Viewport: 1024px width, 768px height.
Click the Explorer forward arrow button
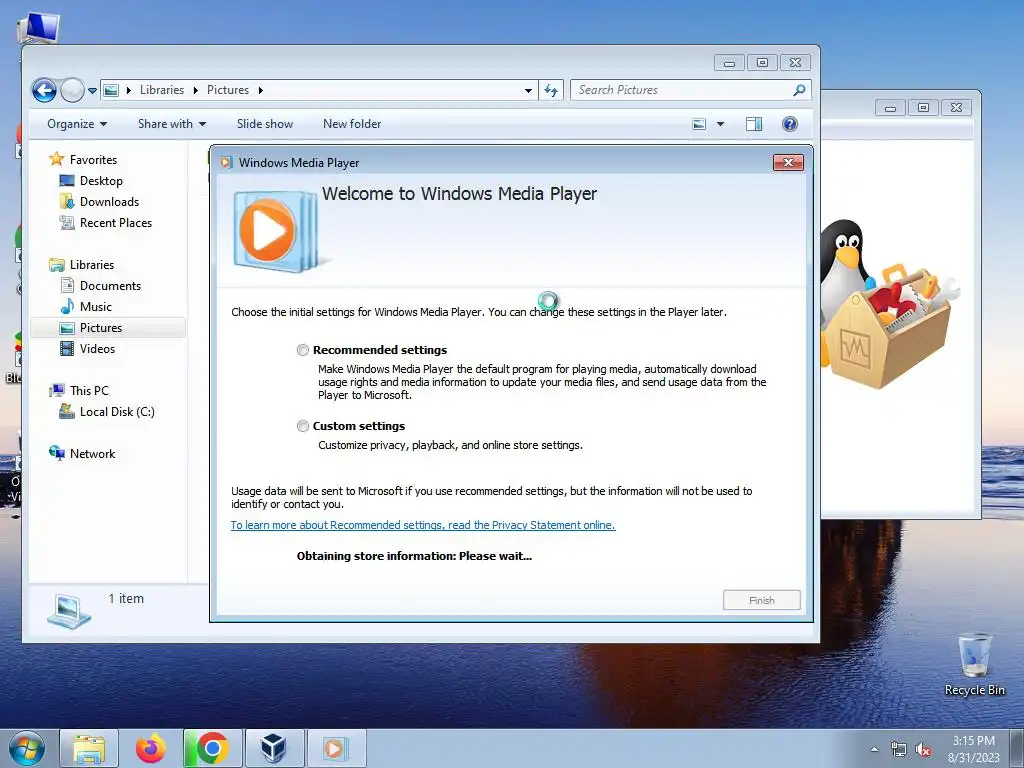72,90
